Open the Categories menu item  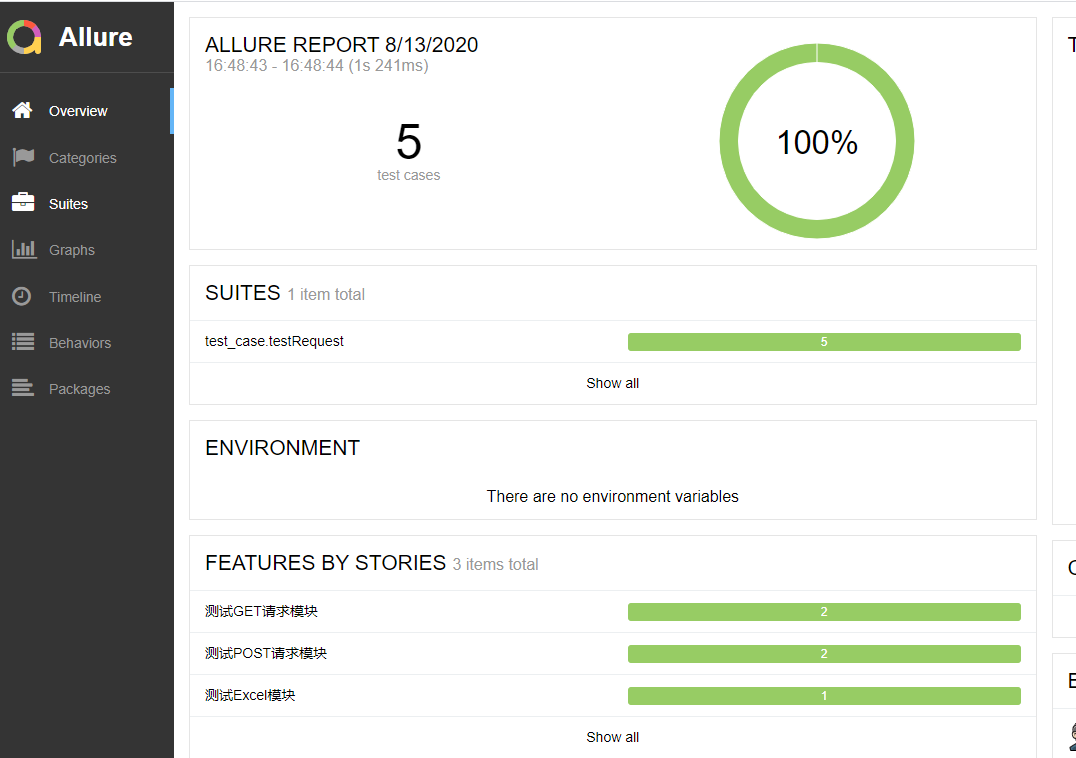pyautogui.click(x=86, y=157)
